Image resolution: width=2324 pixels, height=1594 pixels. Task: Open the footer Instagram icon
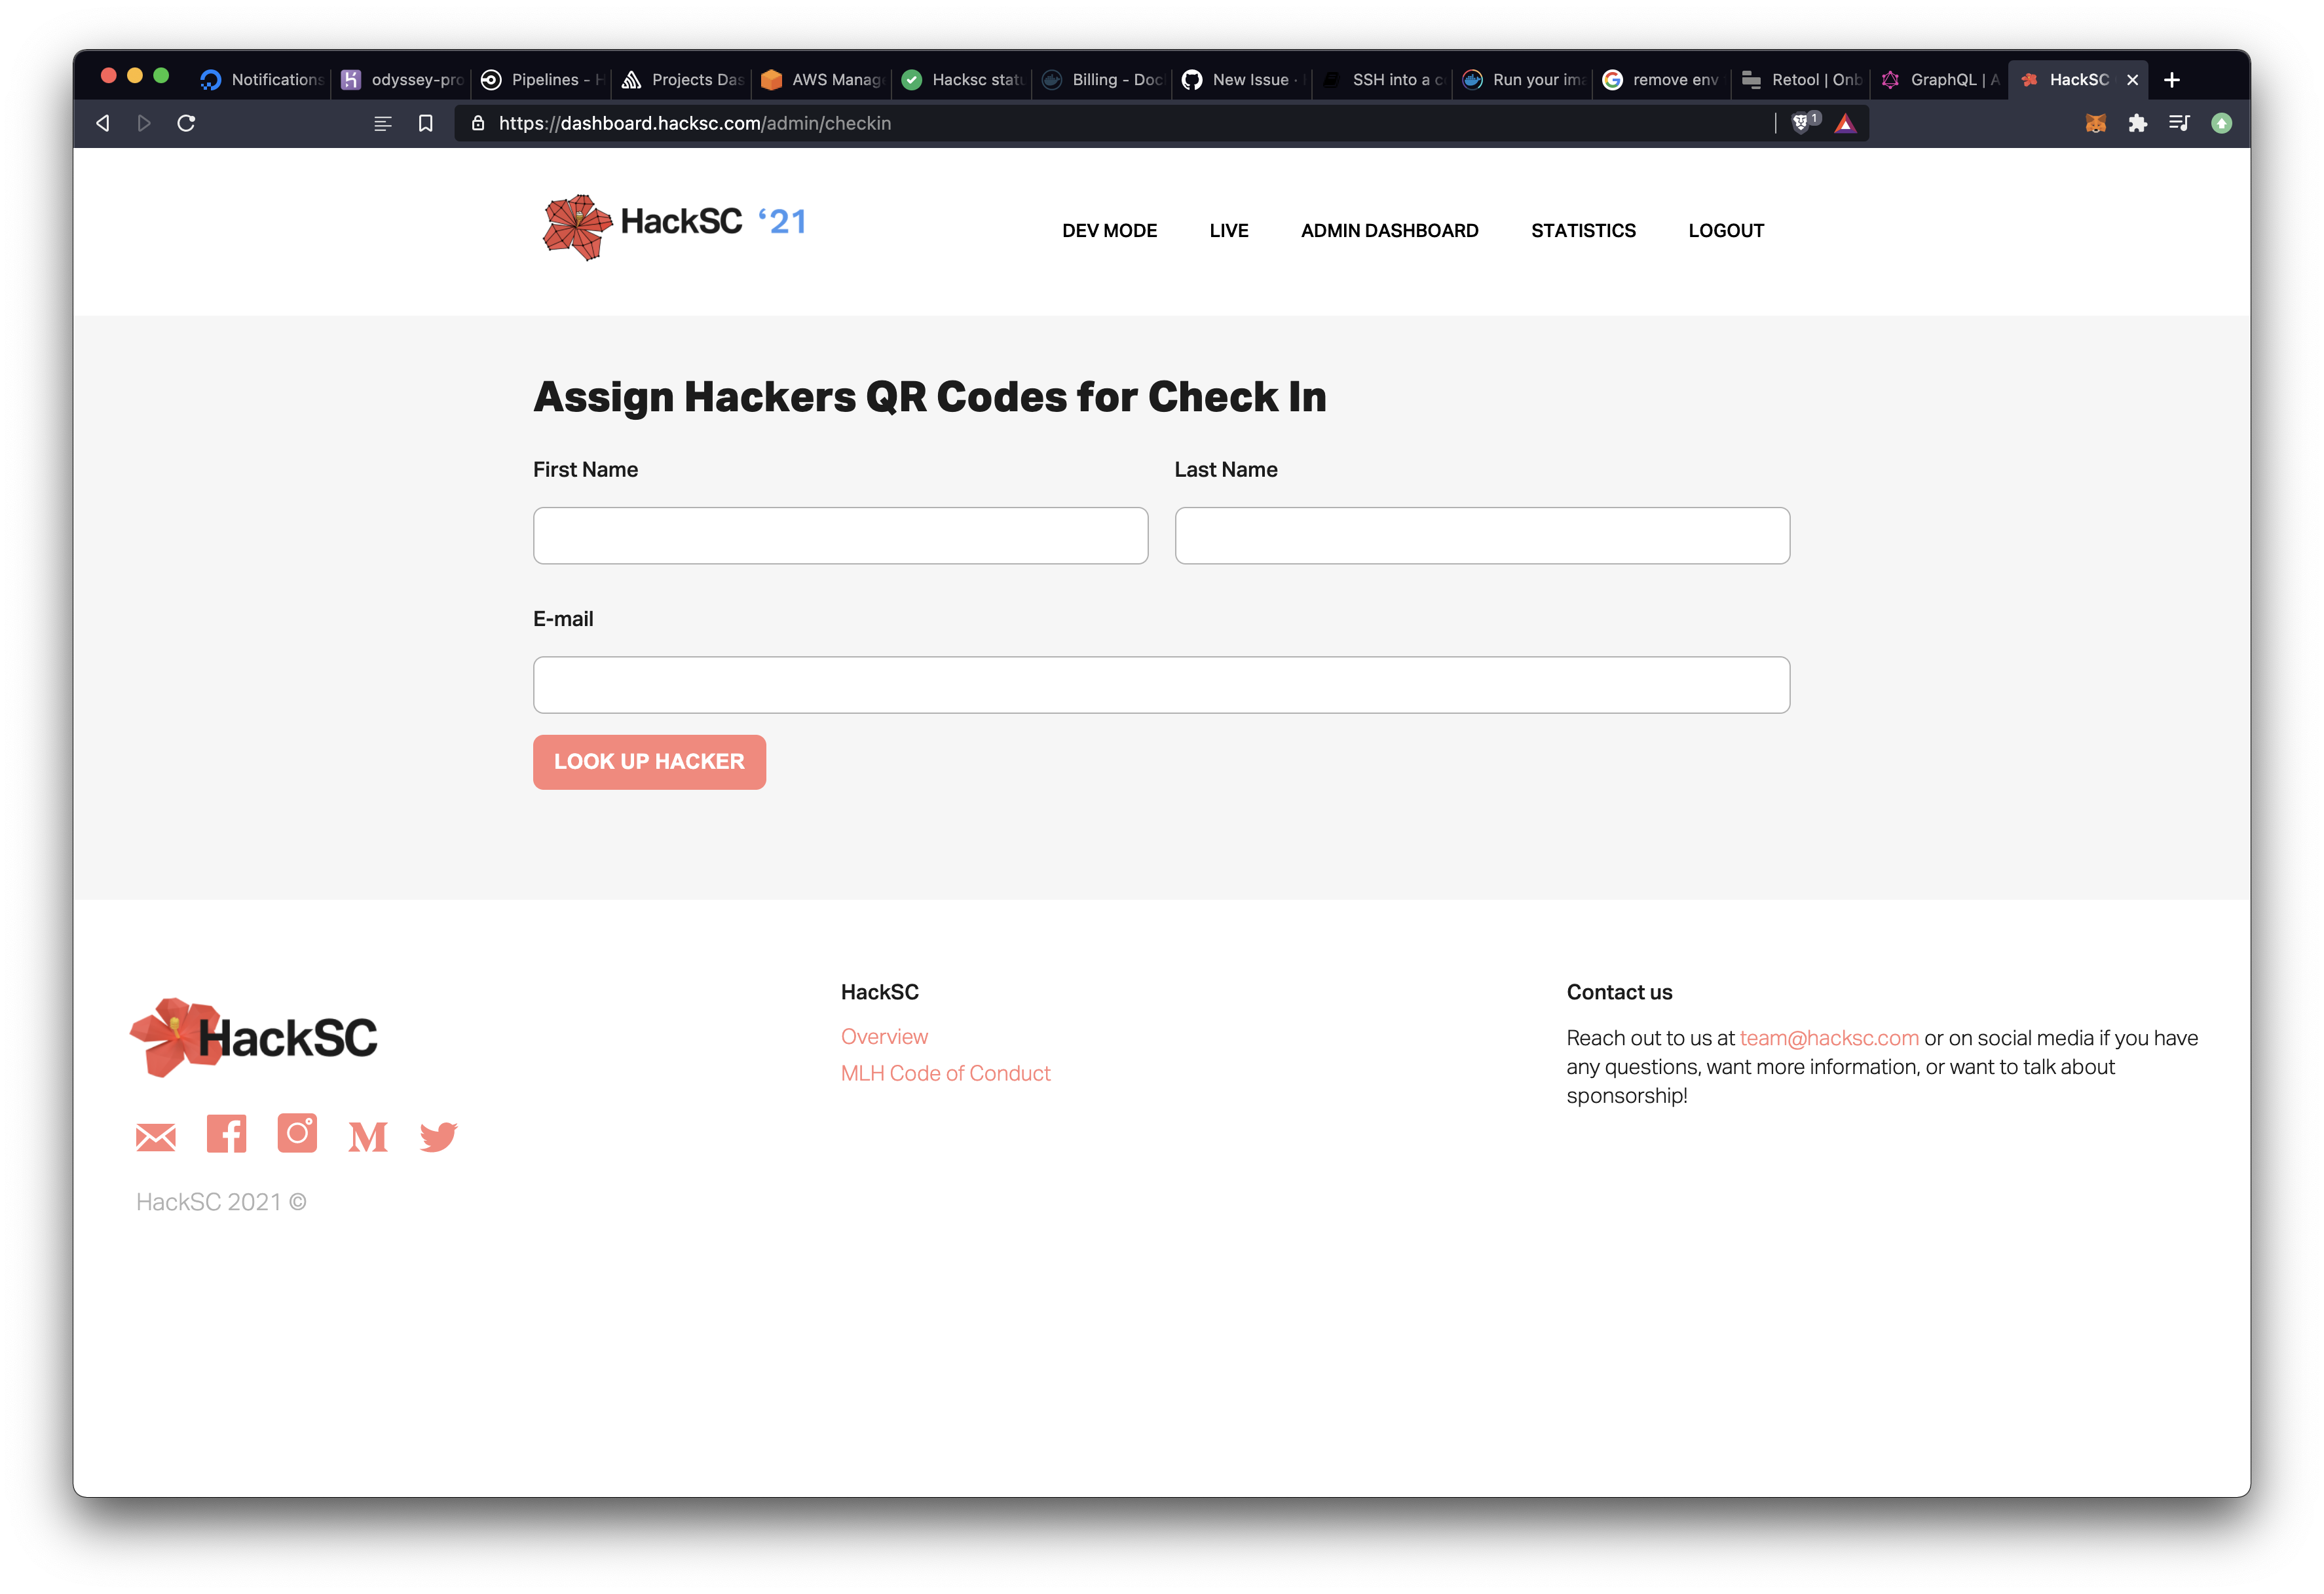click(x=297, y=1133)
